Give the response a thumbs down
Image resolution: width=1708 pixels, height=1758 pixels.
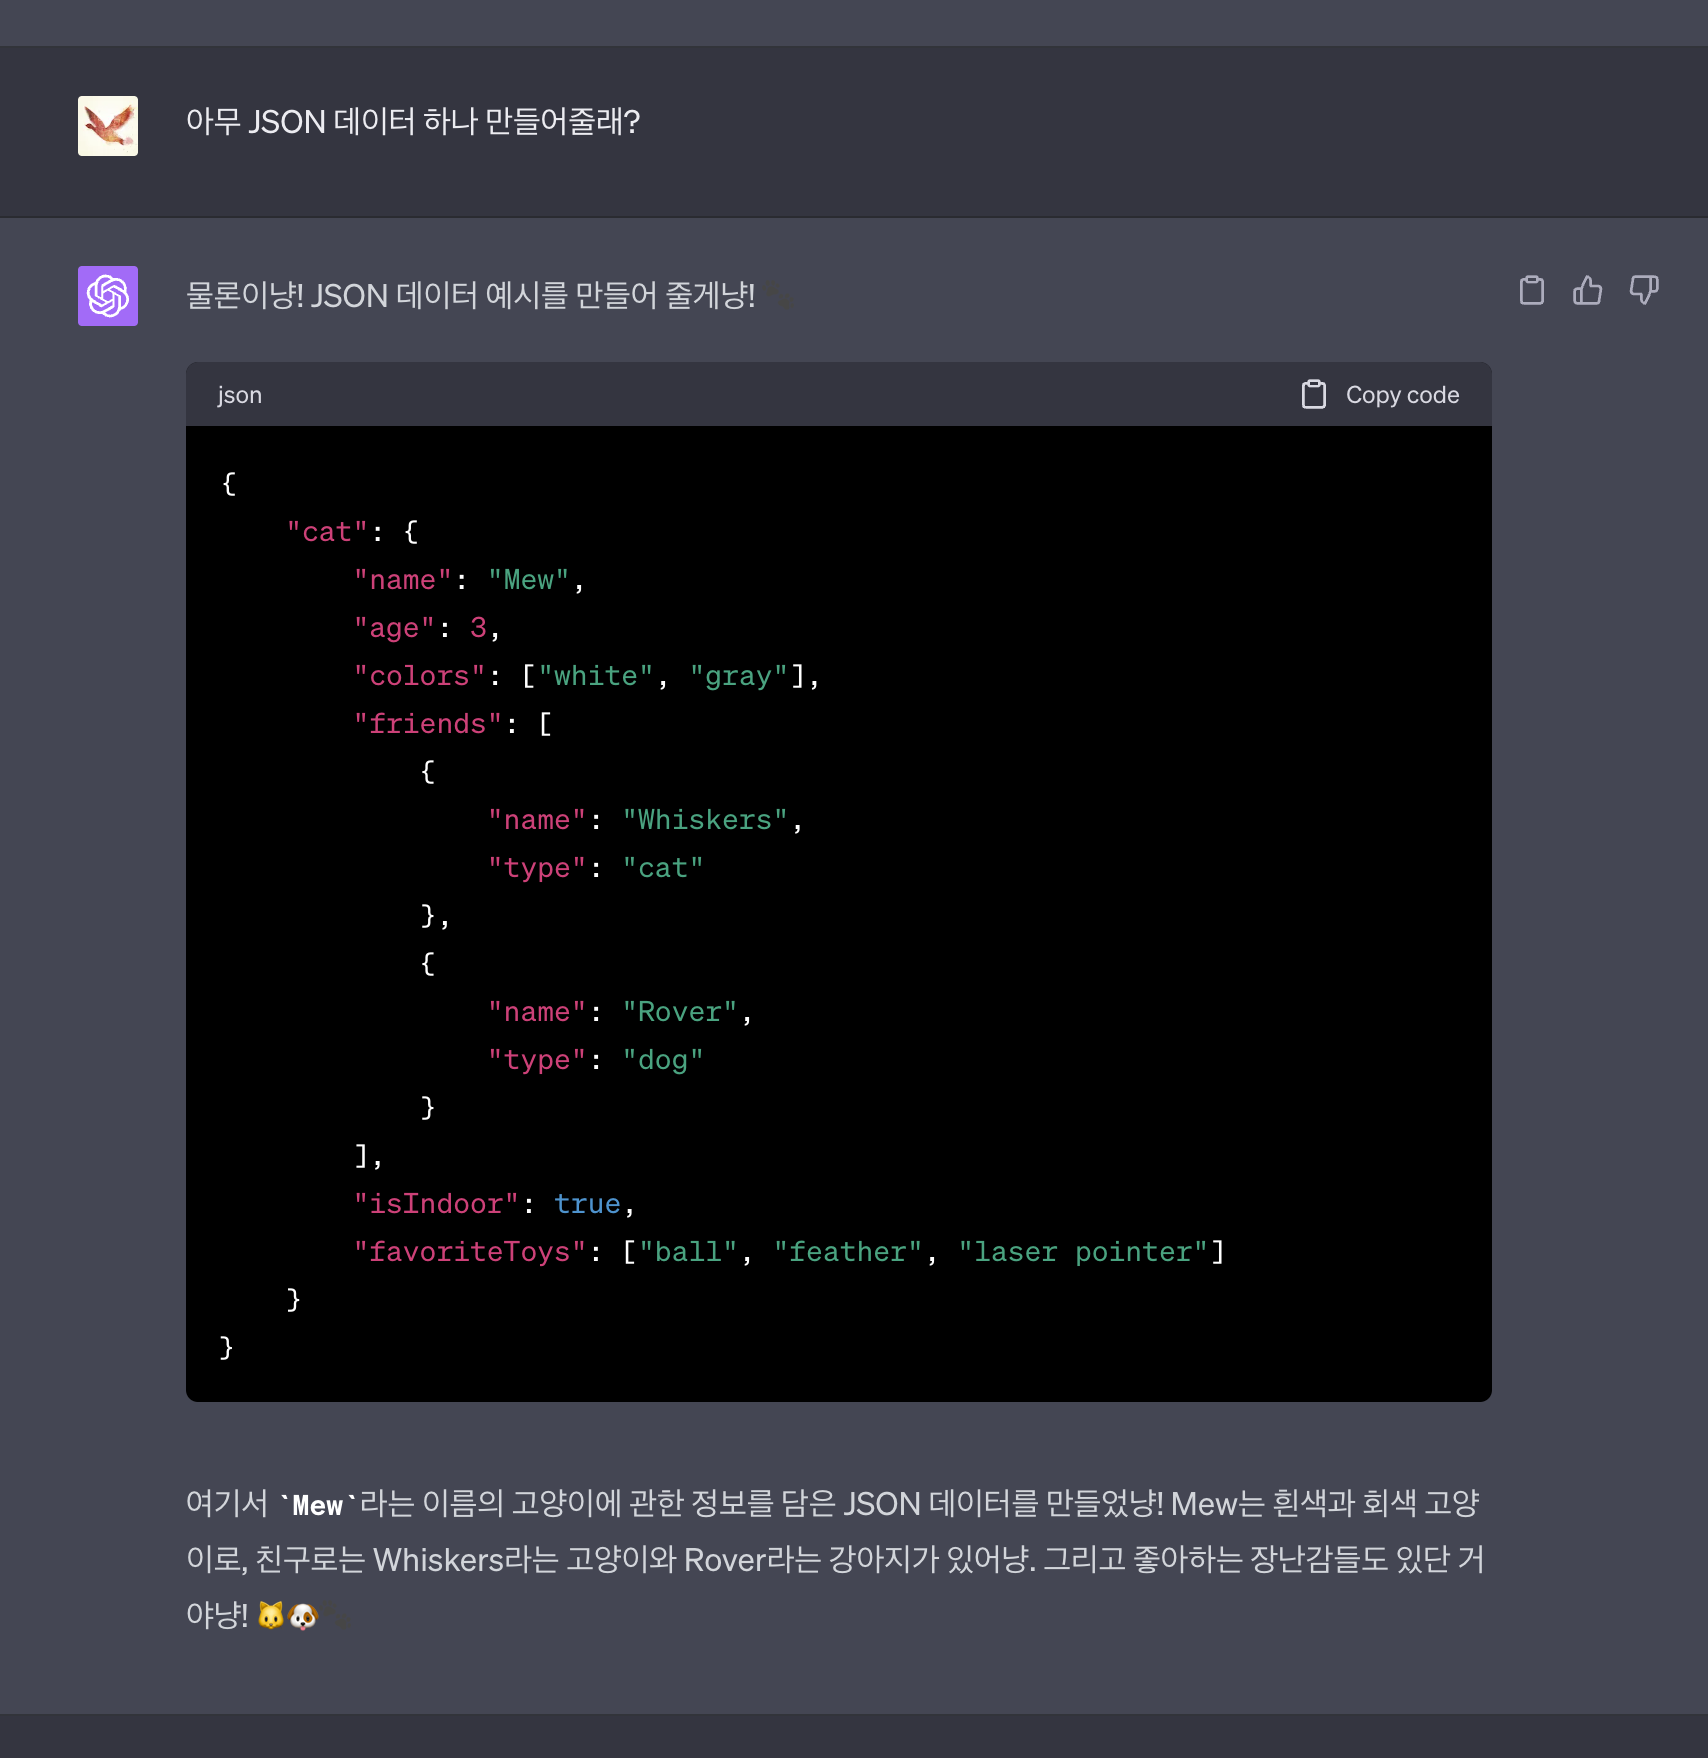(x=1644, y=291)
